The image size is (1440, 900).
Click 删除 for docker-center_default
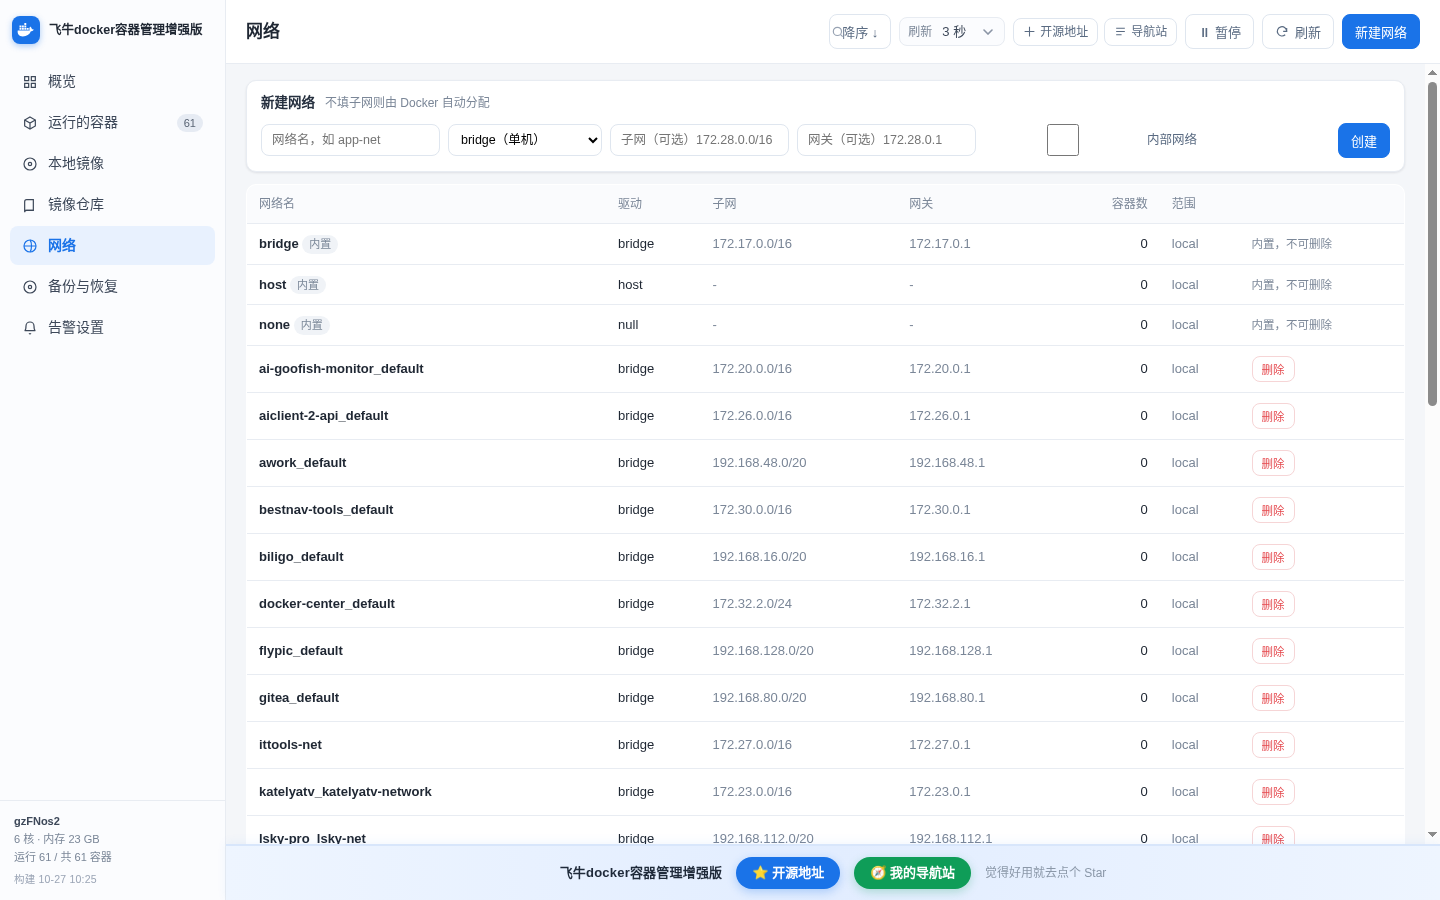1273,604
